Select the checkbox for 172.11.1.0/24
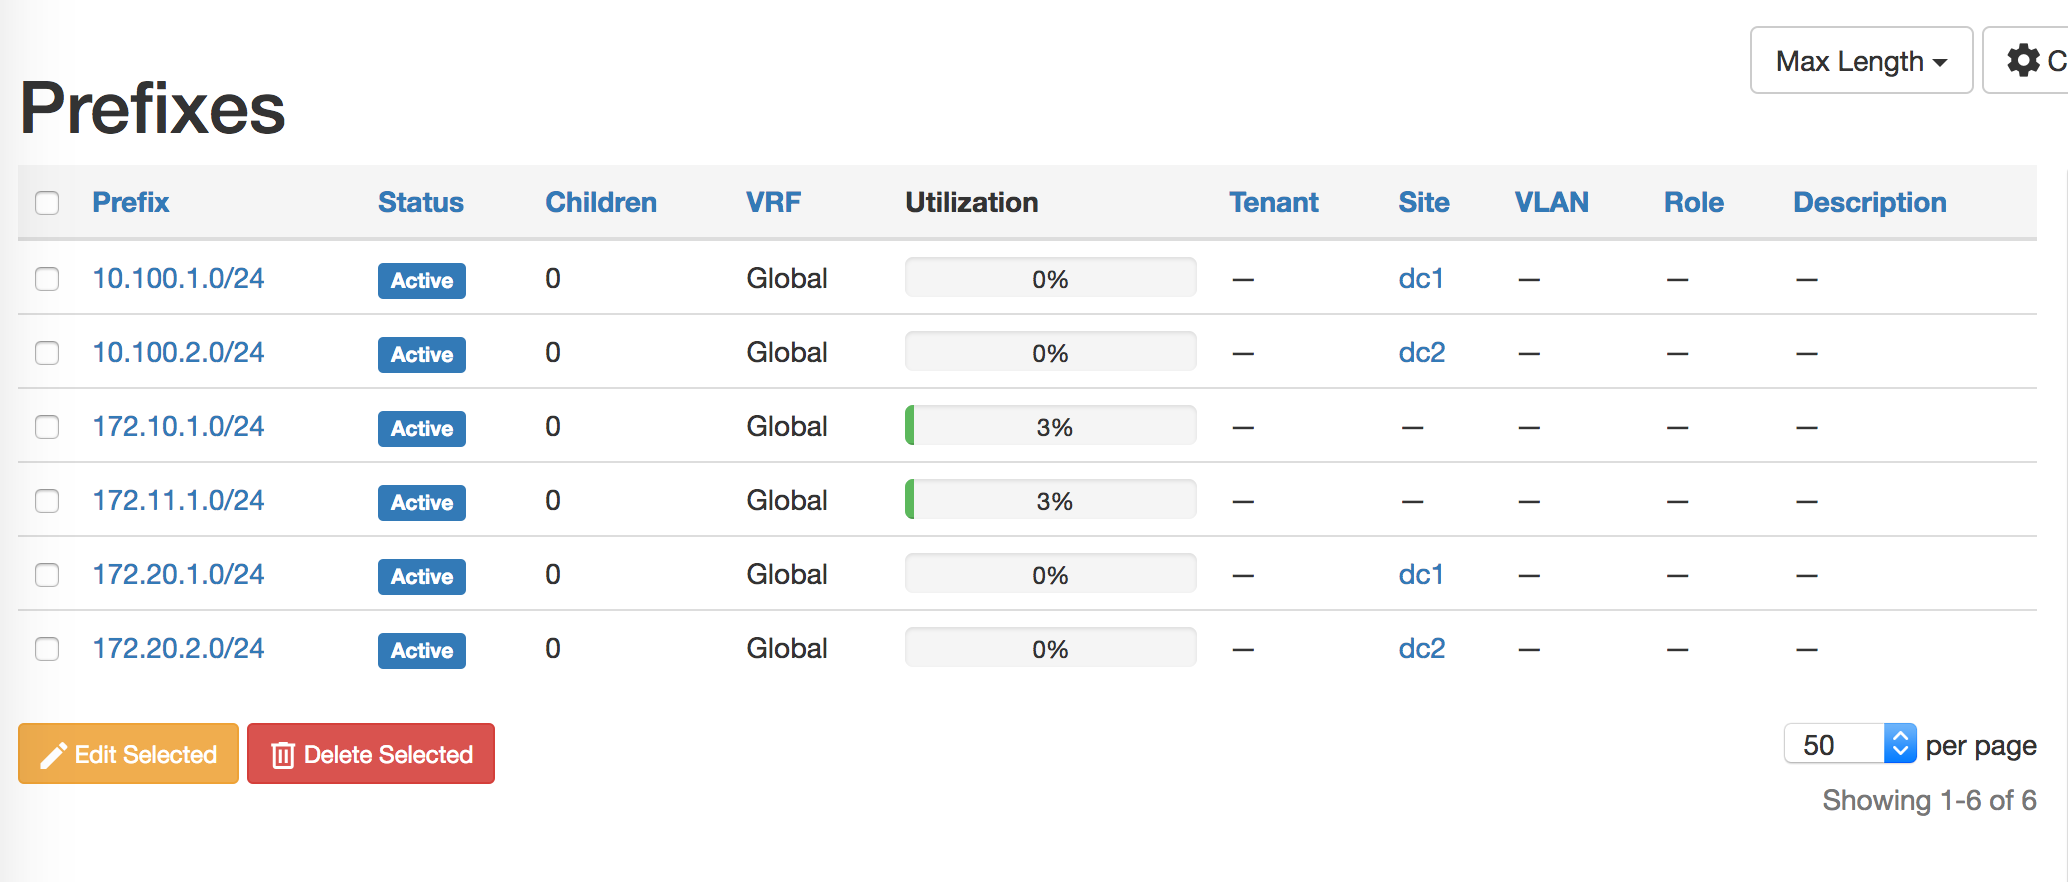The image size is (2068, 882). click(47, 501)
